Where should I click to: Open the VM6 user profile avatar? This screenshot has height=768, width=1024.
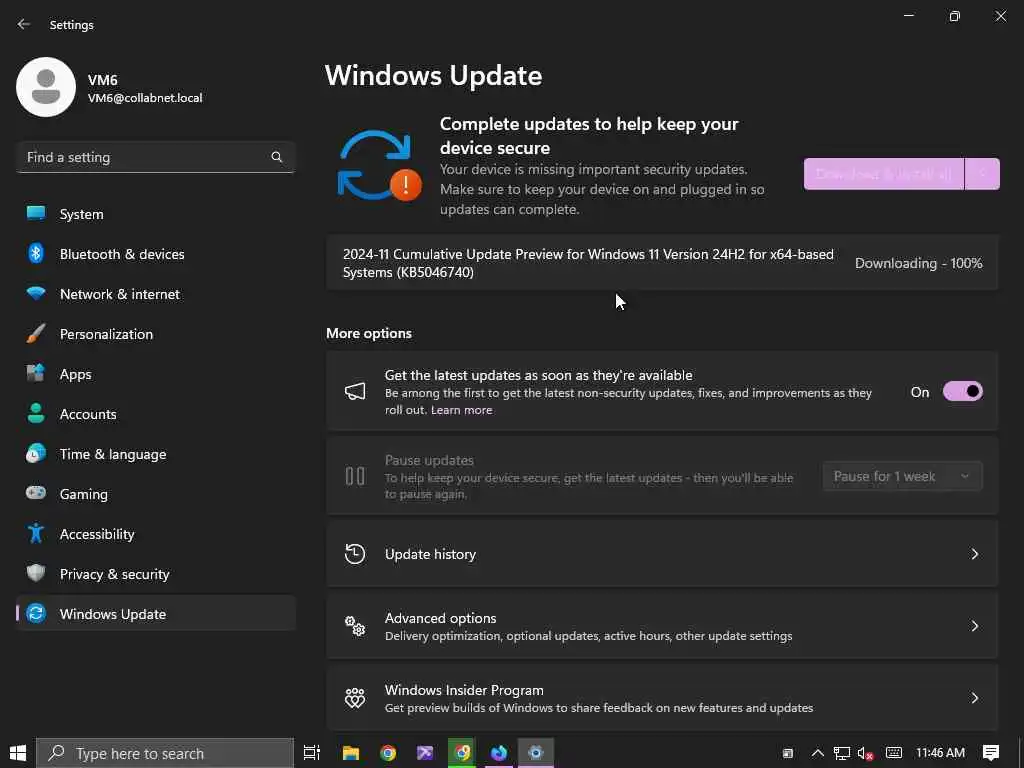(x=46, y=87)
